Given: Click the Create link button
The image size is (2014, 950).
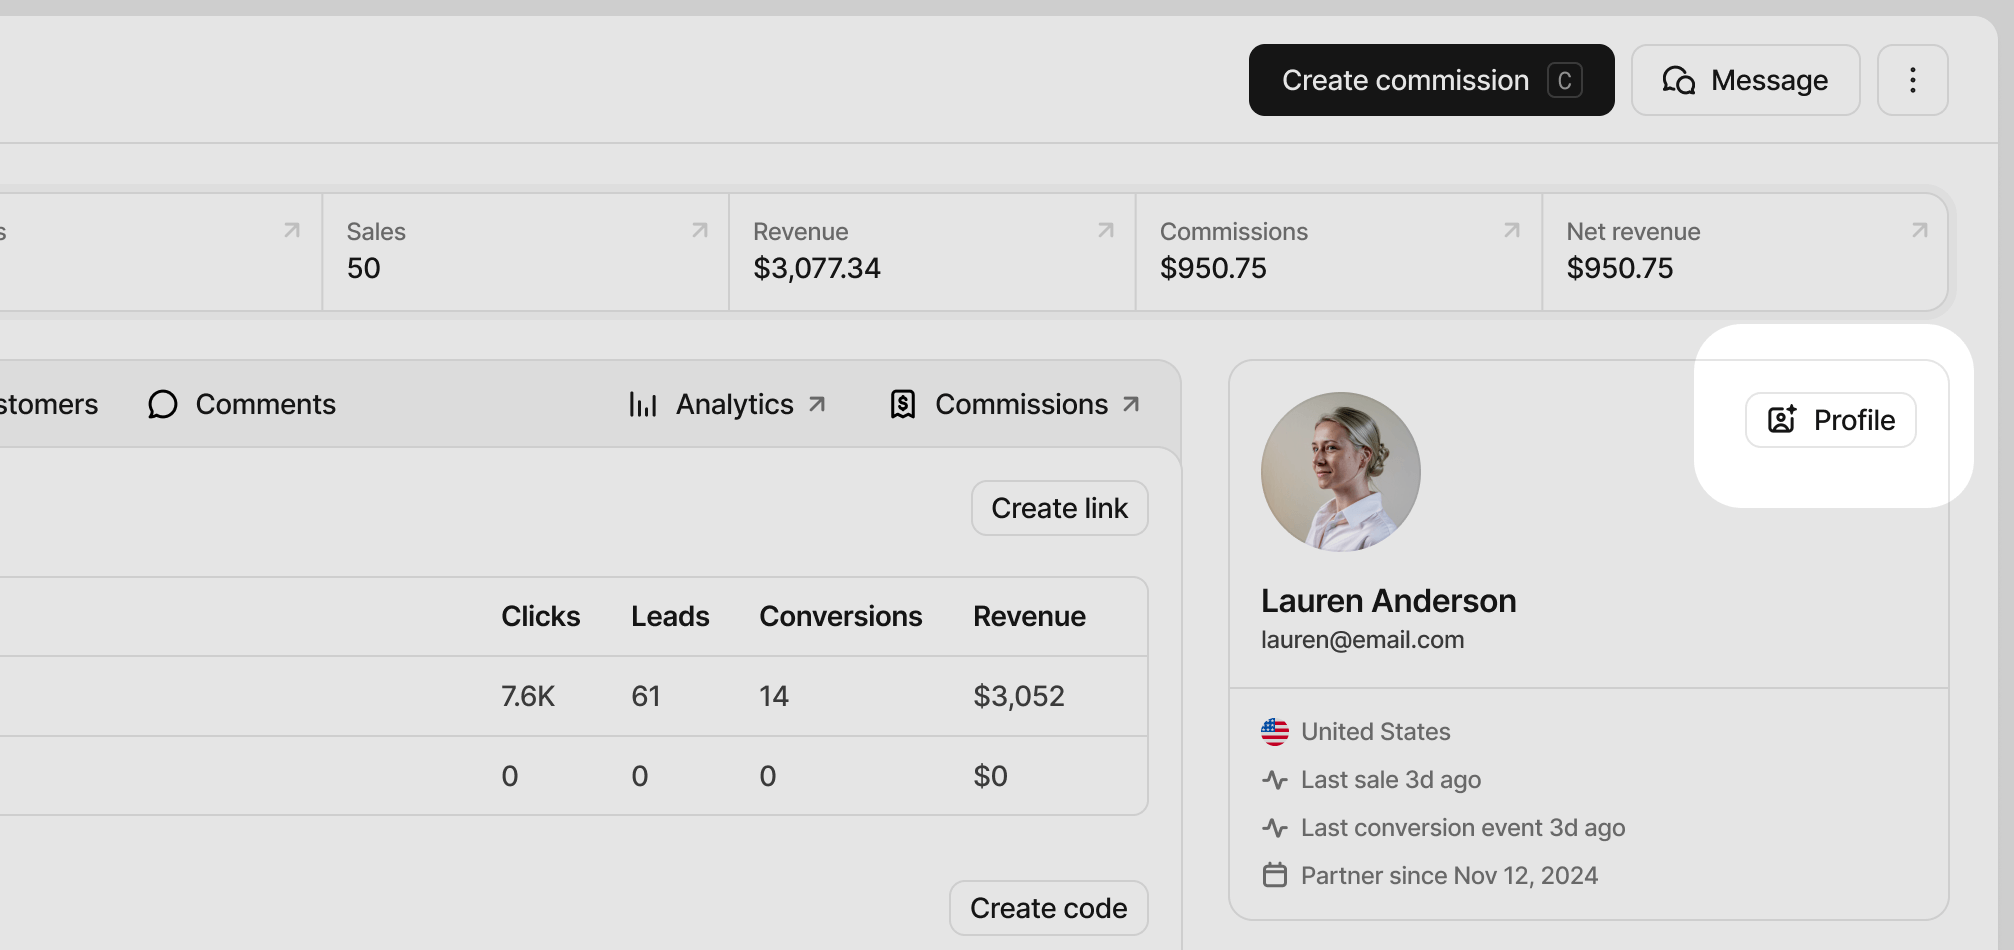Looking at the screenshot, I should [x=1059, y=508].
